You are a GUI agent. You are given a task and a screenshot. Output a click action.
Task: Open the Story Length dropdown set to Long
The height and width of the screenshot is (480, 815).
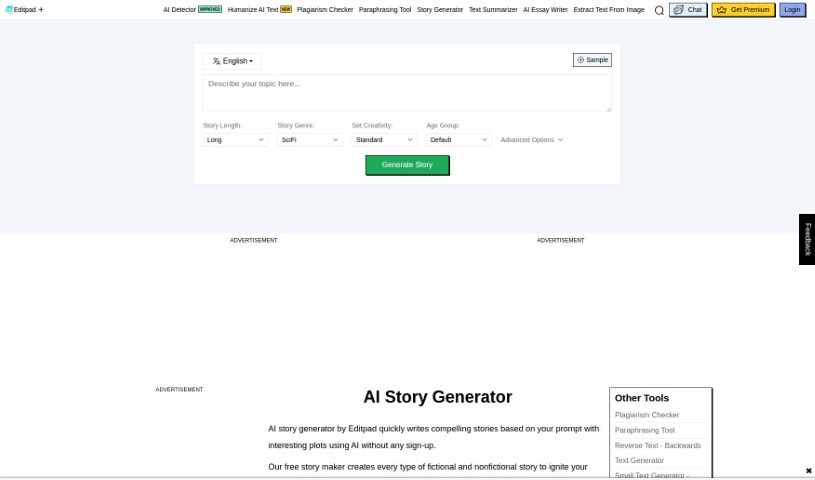click(x=235, y=139)
